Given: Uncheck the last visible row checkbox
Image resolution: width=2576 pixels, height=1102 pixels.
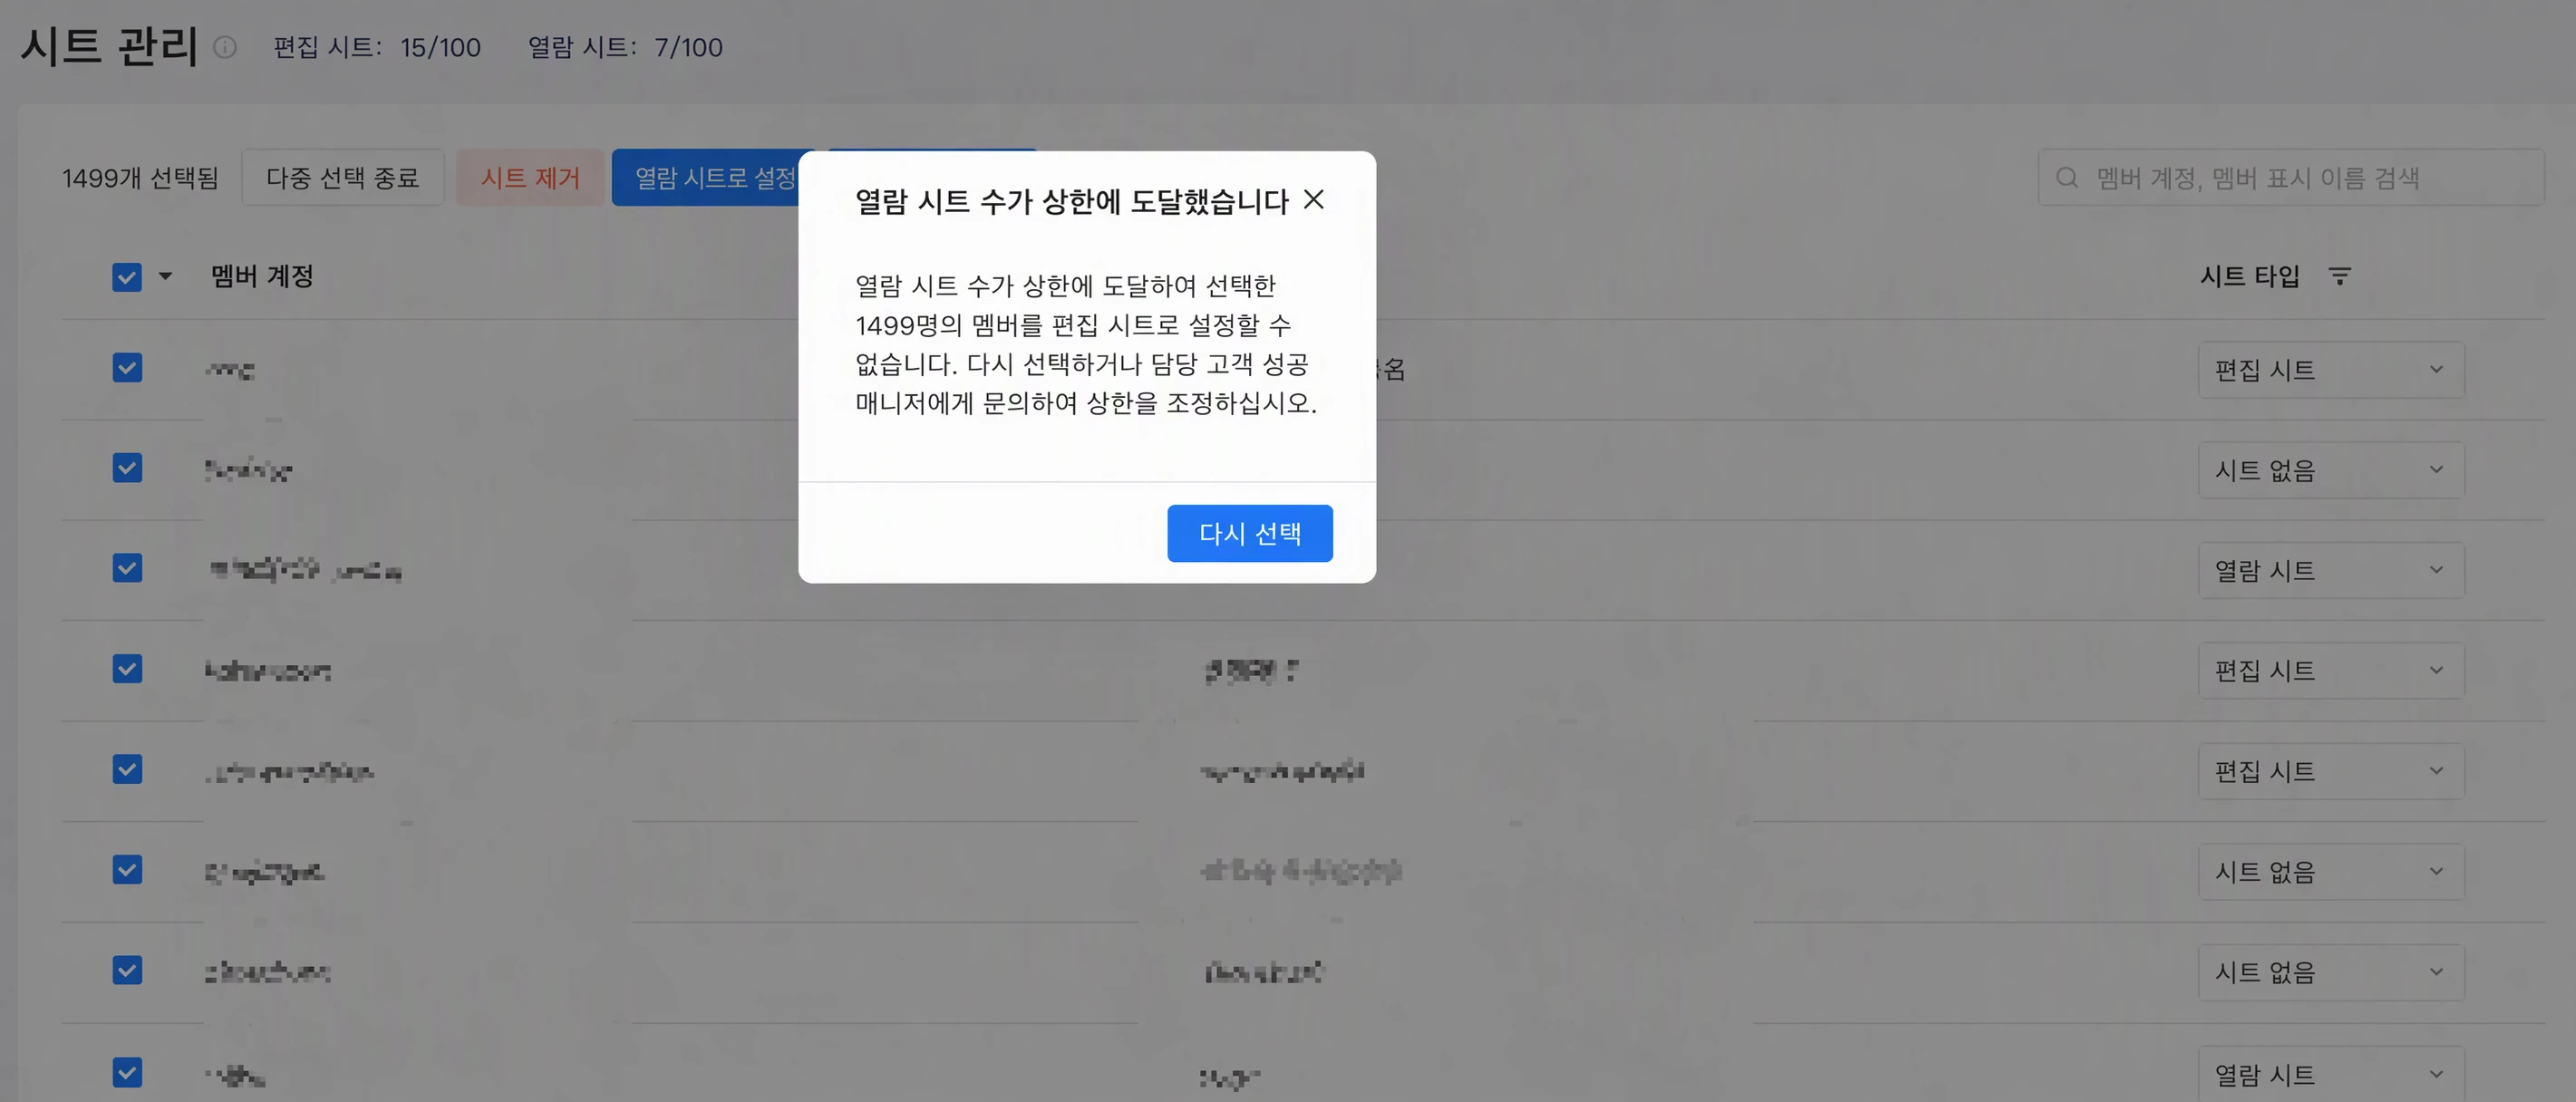Looking at the screenshot, I should coord(127,1073).
